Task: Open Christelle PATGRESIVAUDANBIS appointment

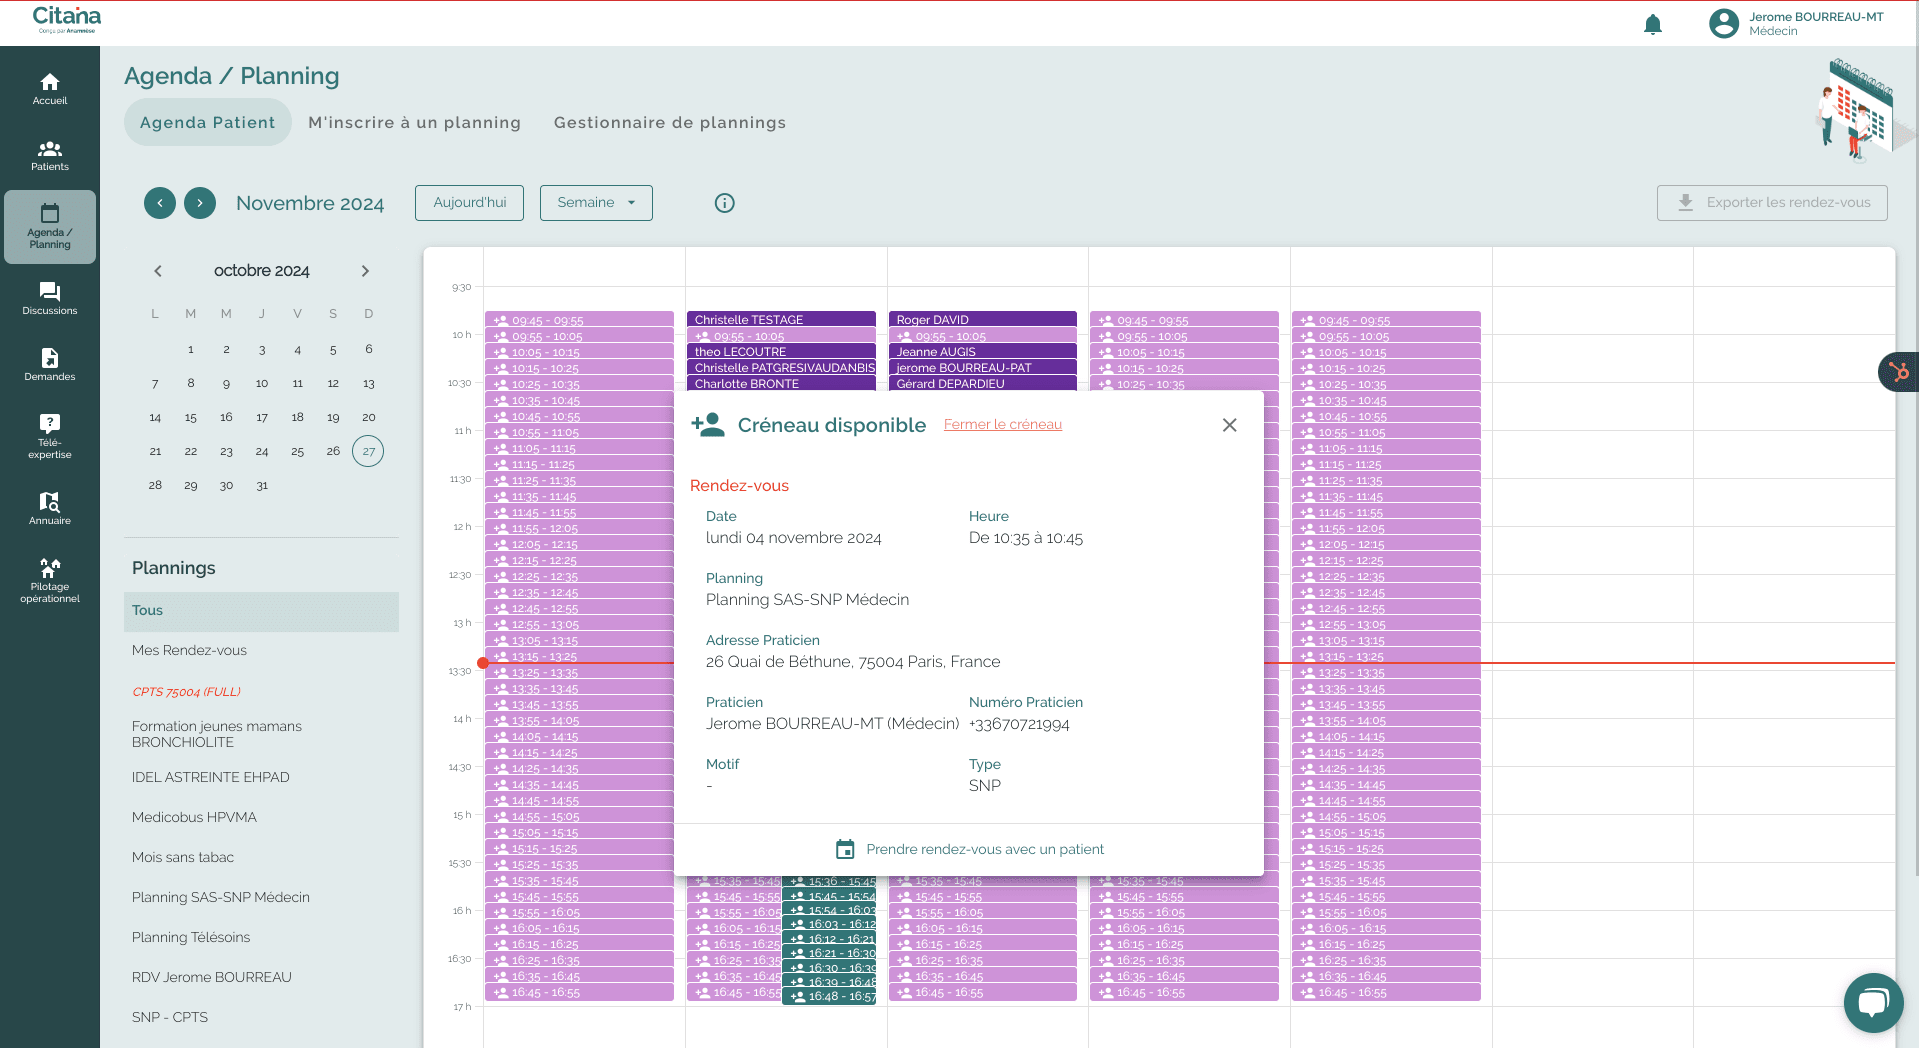Action: click(781, 368)
